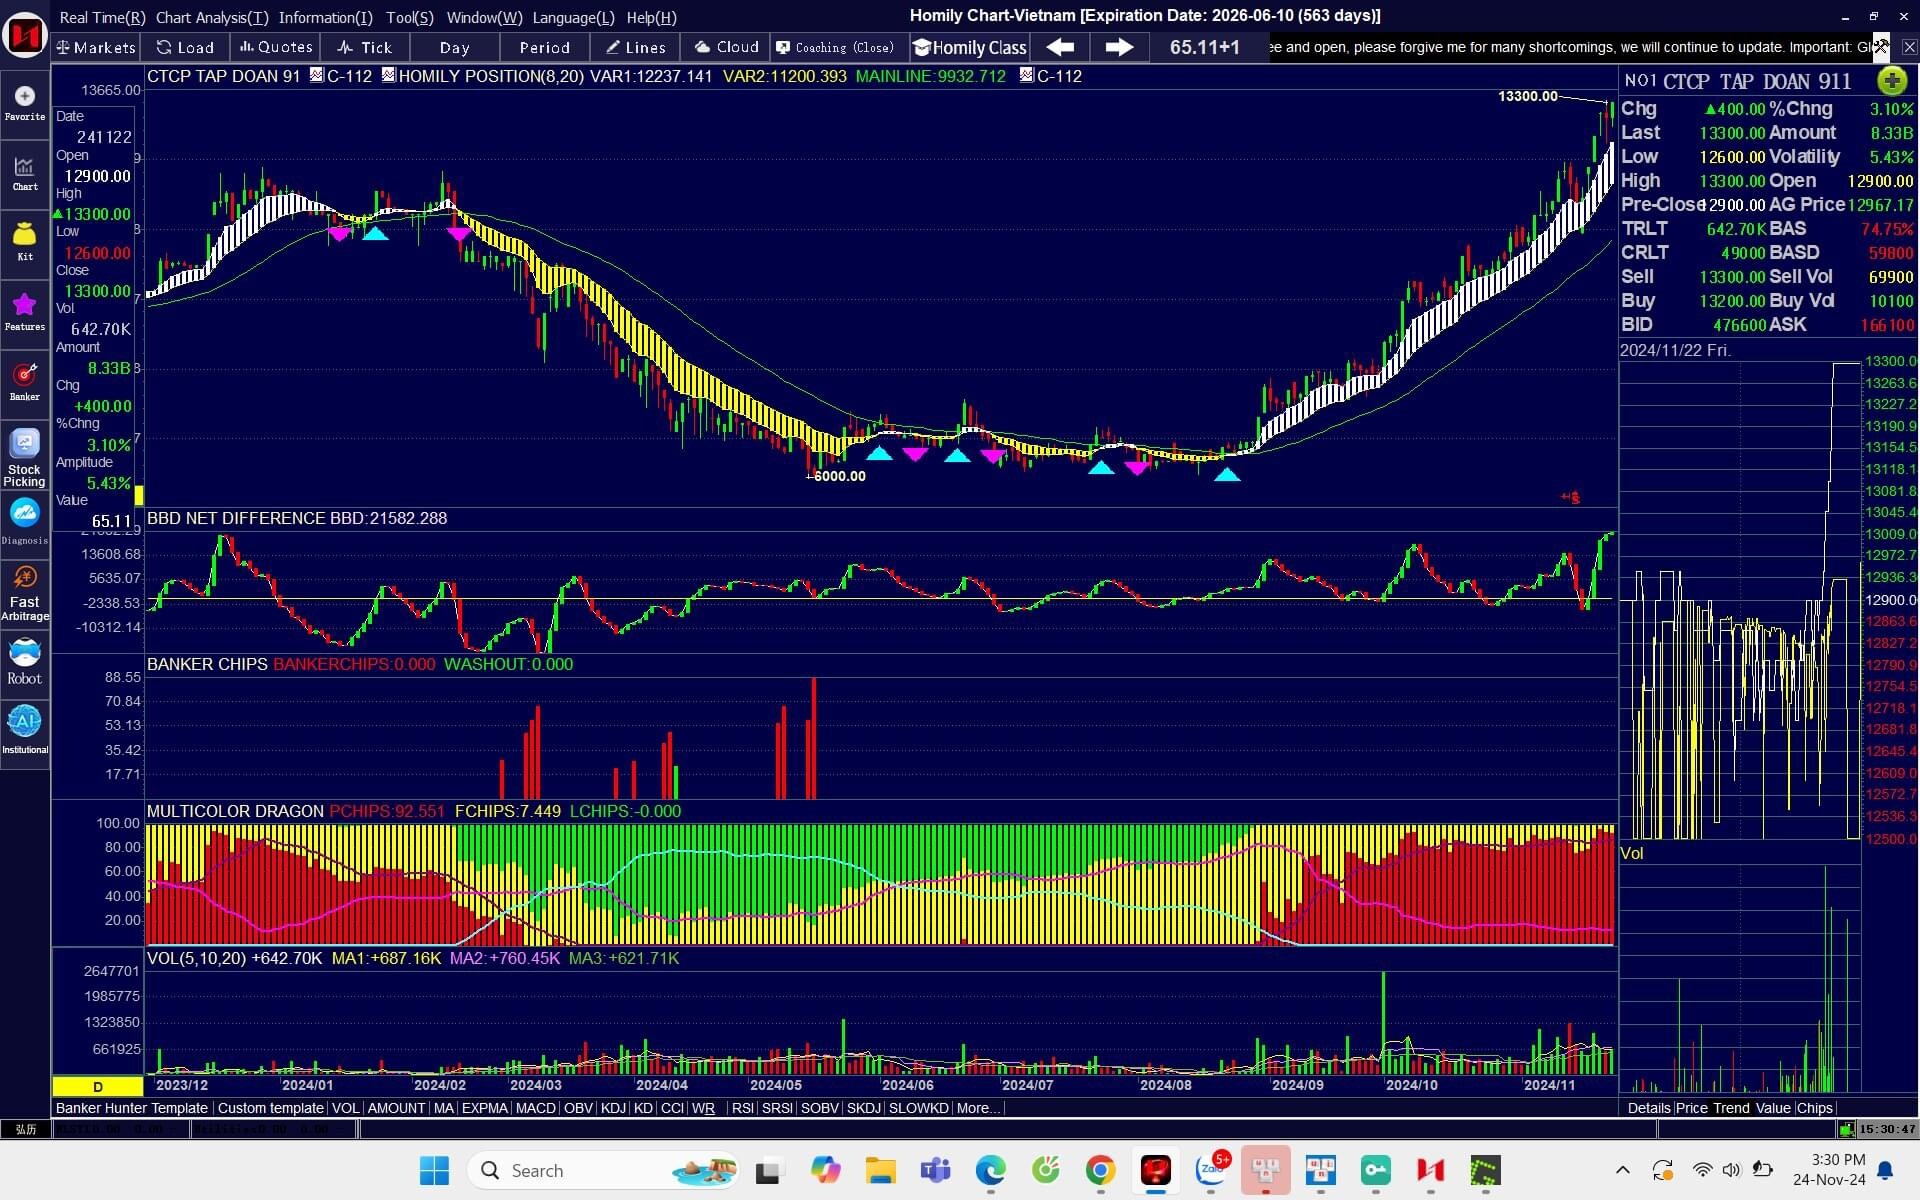Open the Cloud toolbar button
Viewport: 1920px width, 1200px height.
[726, 47]
